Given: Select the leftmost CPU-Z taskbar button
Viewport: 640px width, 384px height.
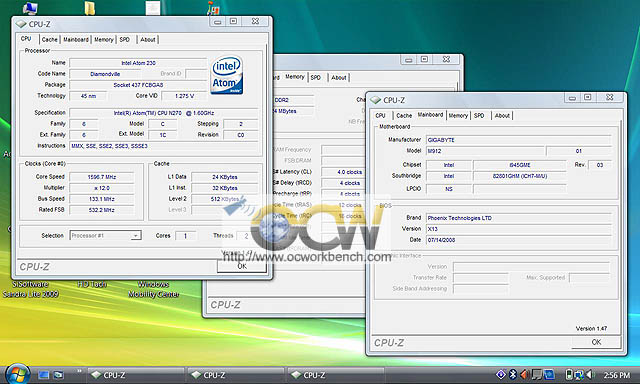Looking at the screenshot, I should click(135, 375).
